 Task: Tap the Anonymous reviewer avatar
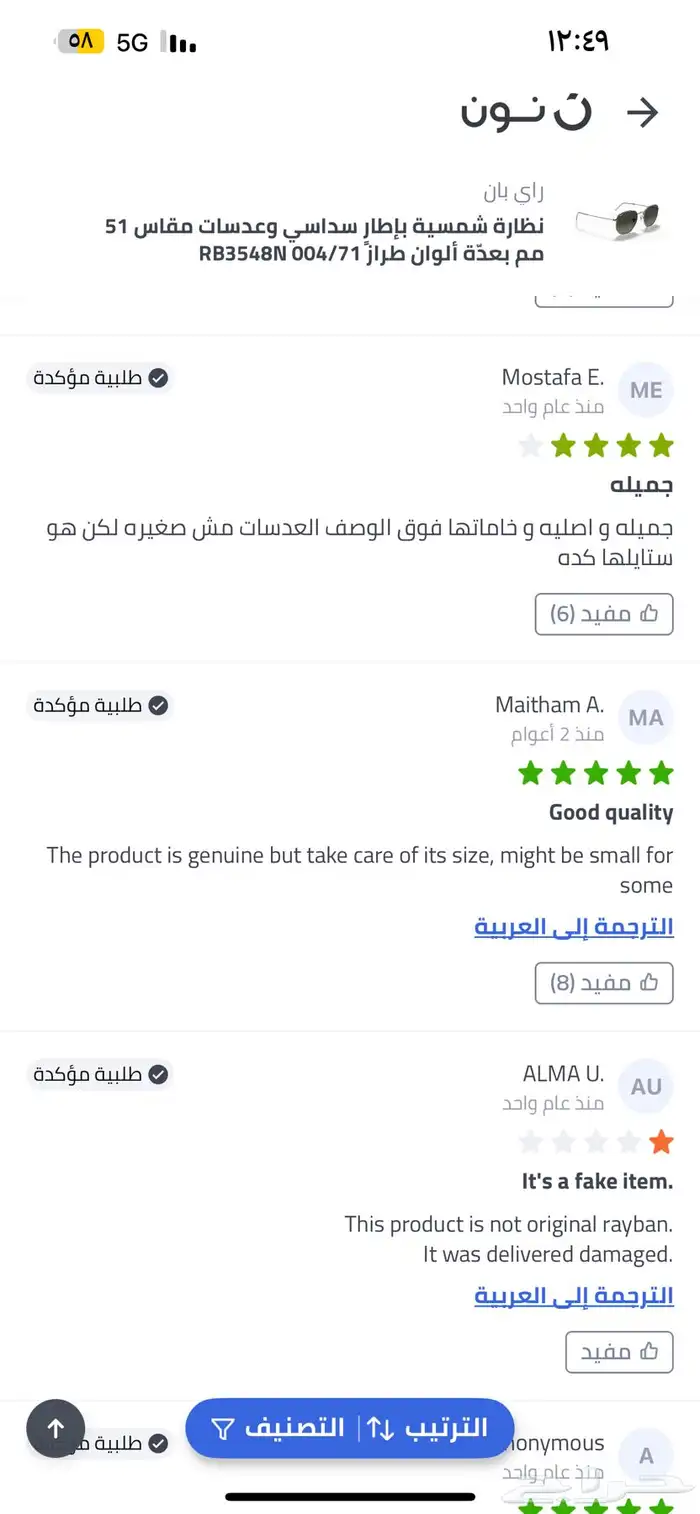tap(646, 1455)
